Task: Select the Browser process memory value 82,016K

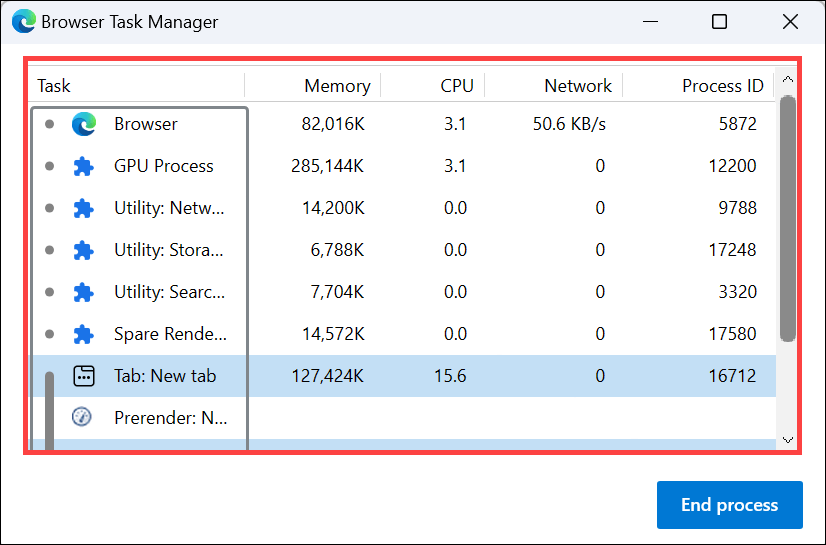Action: [333, 124]
